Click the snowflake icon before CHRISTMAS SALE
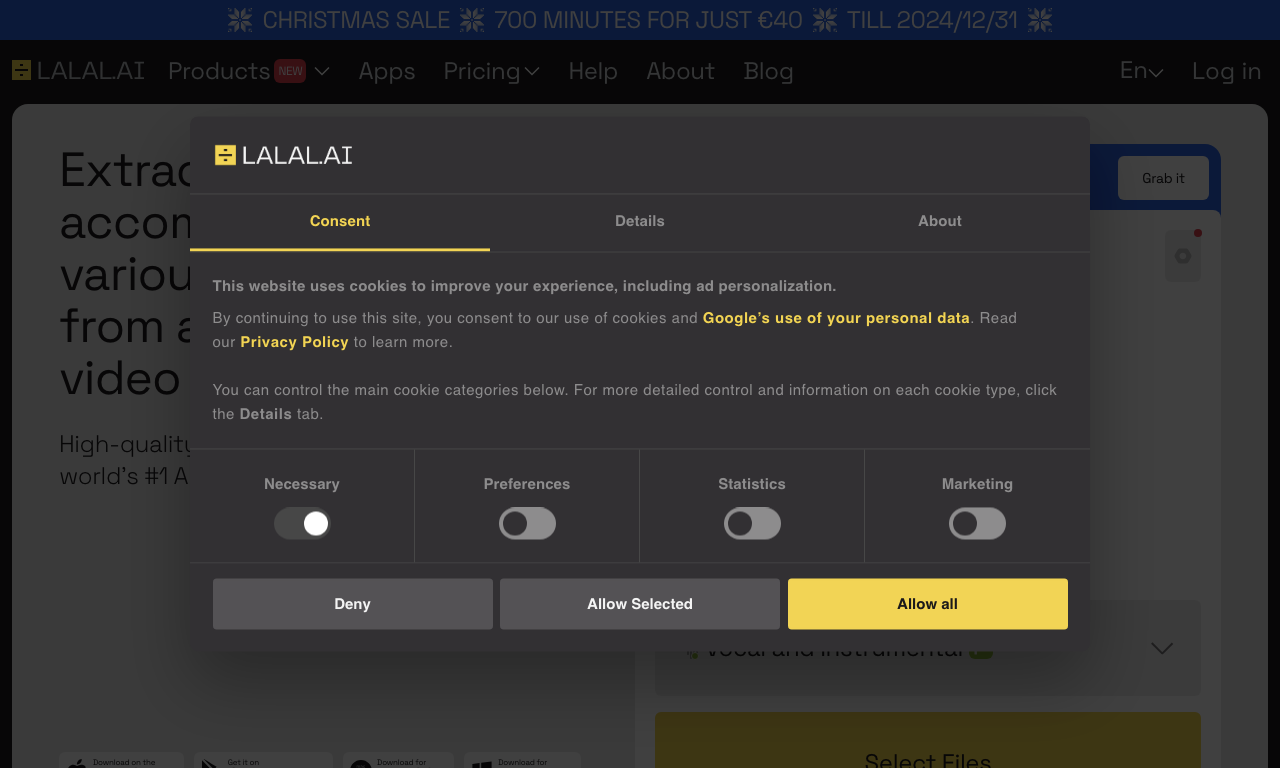Image resolution: width=1280 pixels, height=768 pixels. [x=240, y=20]
